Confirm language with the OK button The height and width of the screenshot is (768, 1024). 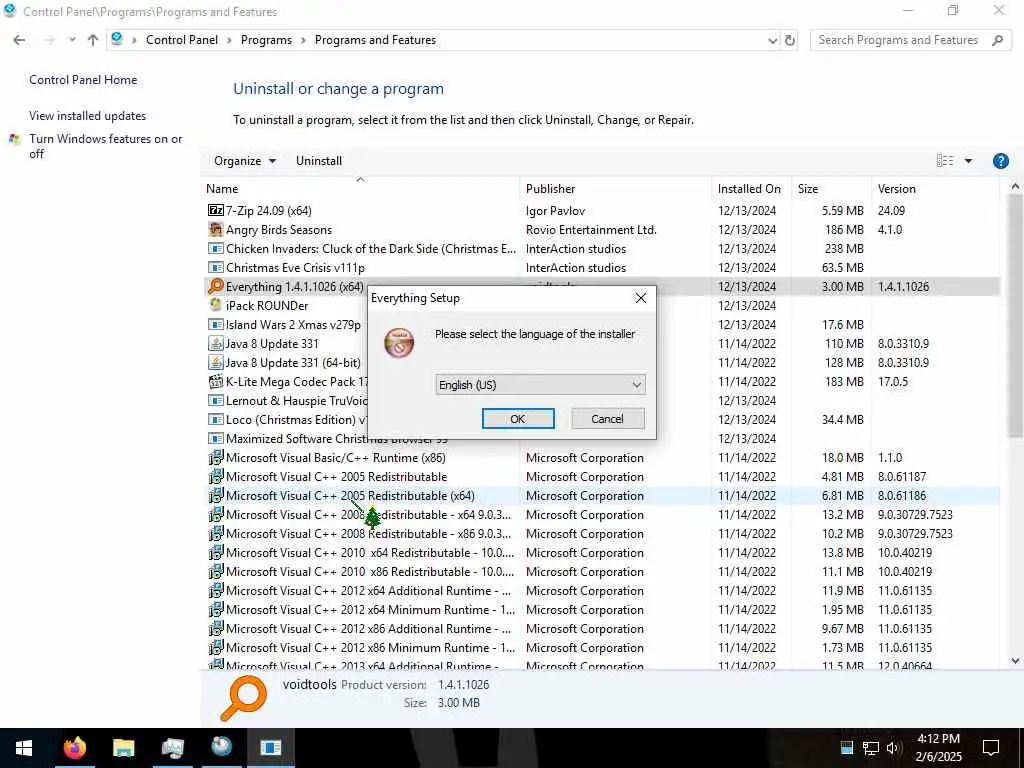pyautogui.click(x=518, y=419)
